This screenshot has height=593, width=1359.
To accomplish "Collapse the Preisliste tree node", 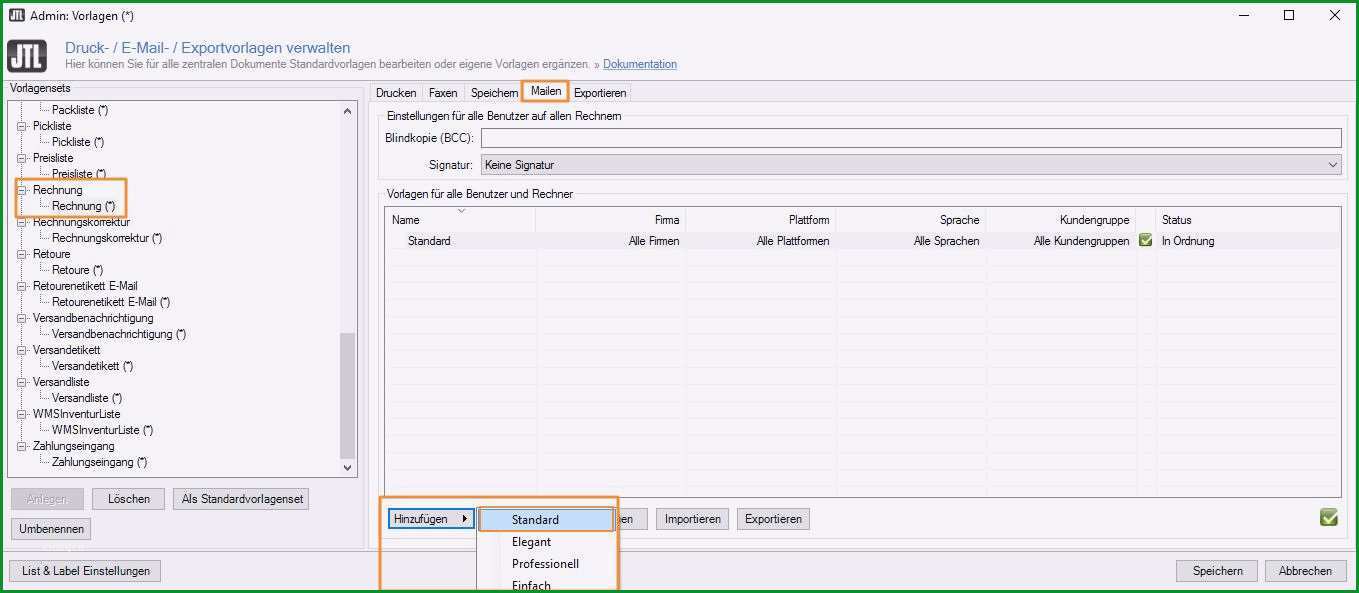I will click(22, 158).
